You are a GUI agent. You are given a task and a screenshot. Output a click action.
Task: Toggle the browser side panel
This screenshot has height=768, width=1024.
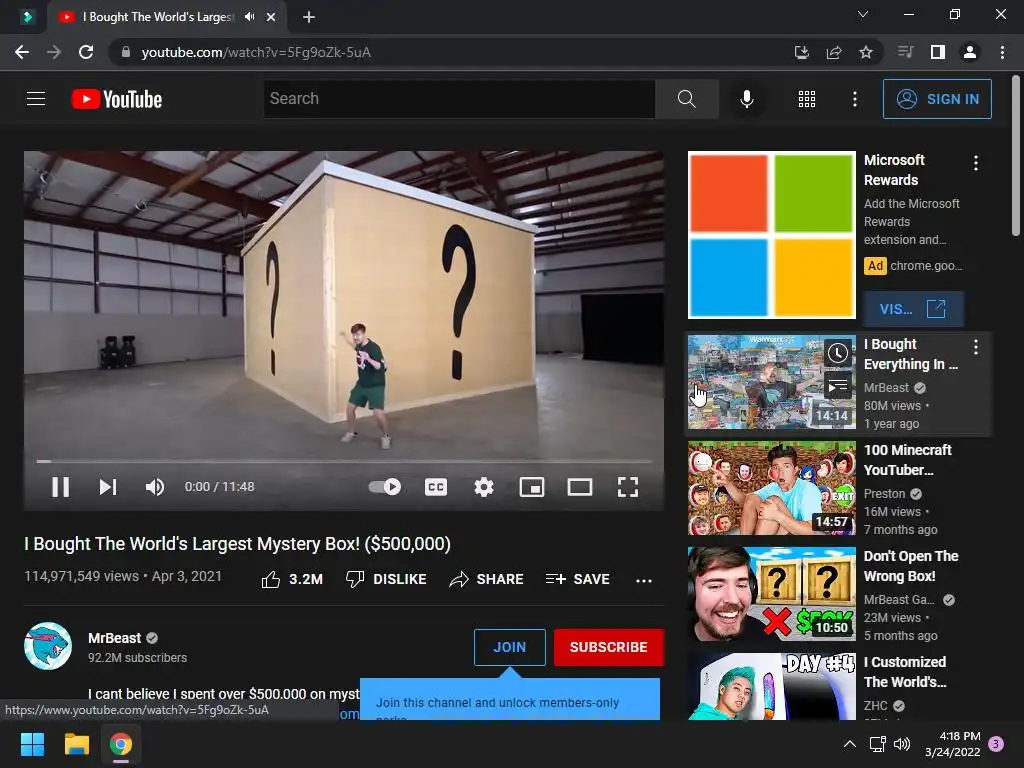tap(938, 52)
